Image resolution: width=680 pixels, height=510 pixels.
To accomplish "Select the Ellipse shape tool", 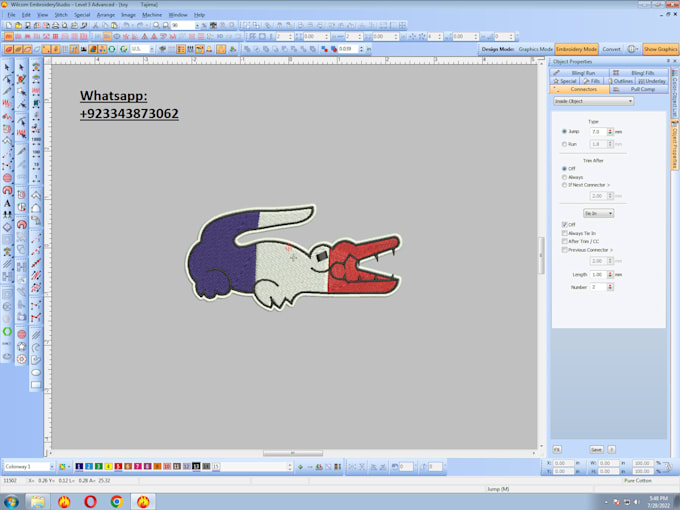I will pos(36,372).
